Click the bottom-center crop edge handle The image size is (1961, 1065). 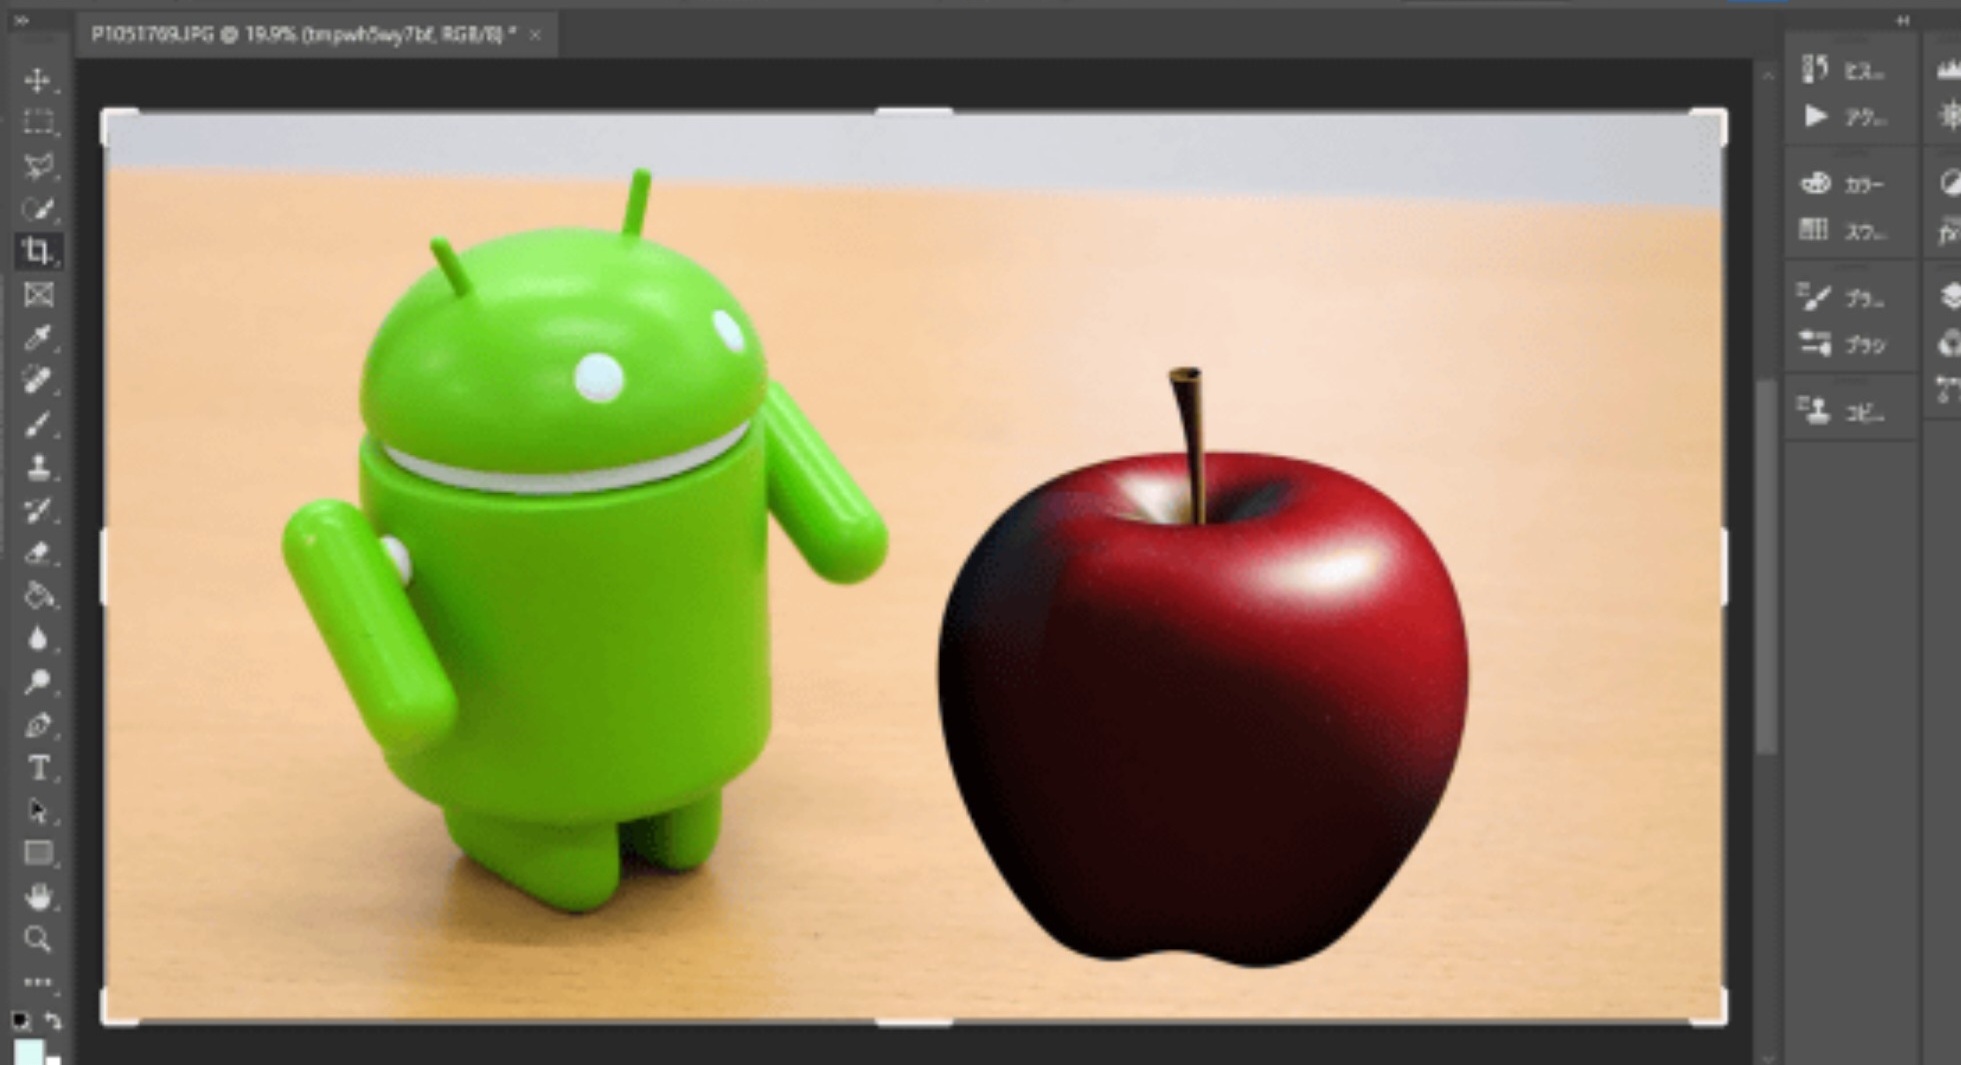click(914, 1022)
